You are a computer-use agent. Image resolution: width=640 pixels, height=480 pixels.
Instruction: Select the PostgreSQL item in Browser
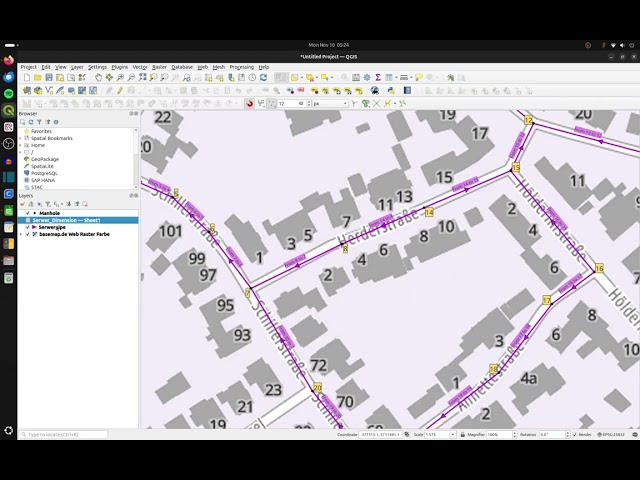(44, 173)
